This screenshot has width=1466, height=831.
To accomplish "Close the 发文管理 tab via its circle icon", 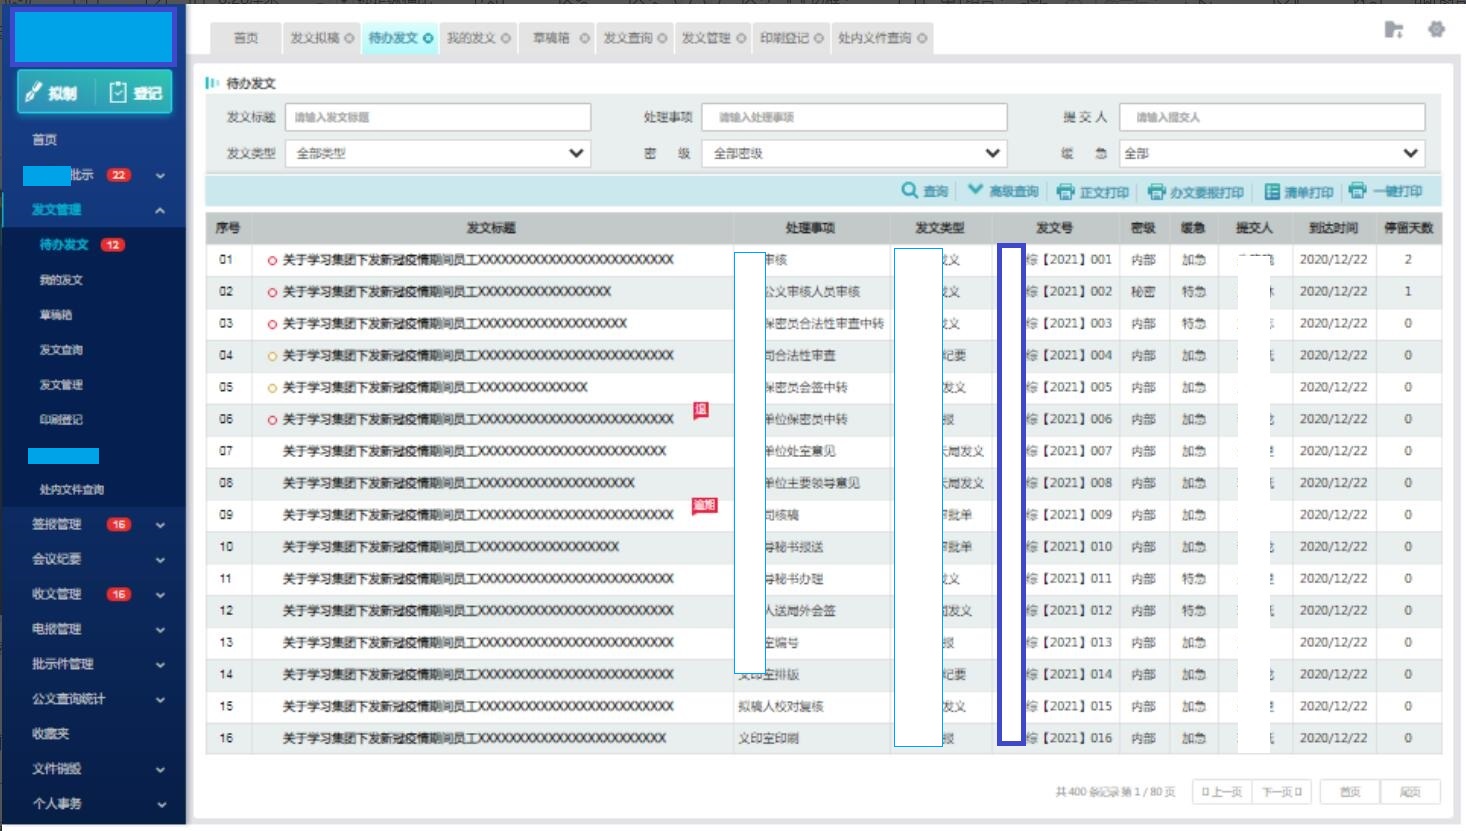I will point(741,38).
